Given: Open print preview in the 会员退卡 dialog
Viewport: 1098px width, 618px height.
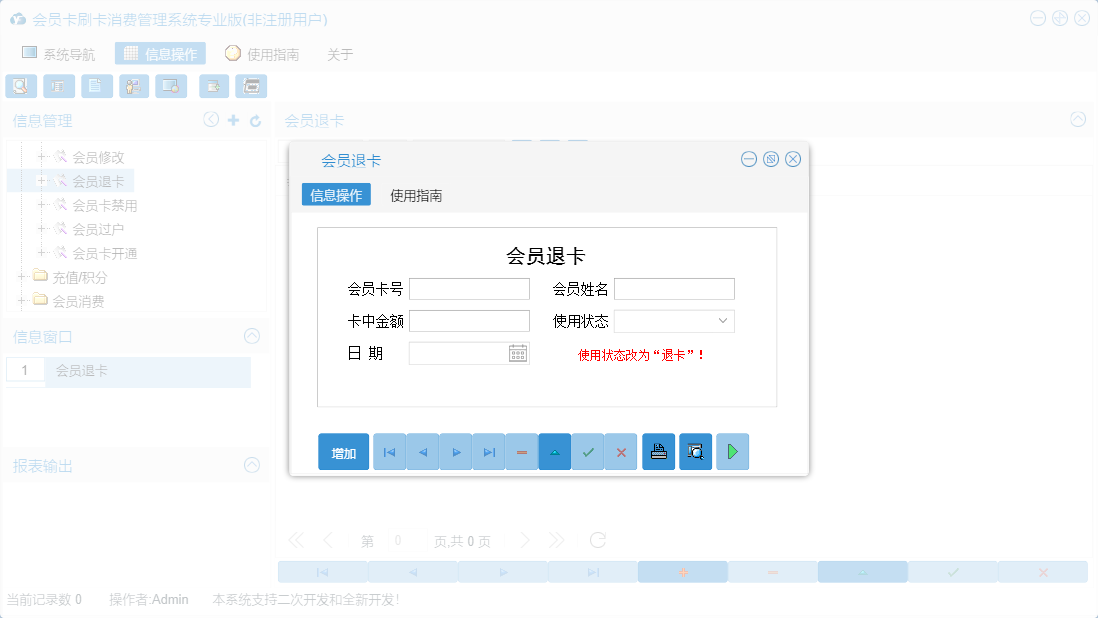Looking at the screenshot, I should pyautogui.click(x=695, y=451).
